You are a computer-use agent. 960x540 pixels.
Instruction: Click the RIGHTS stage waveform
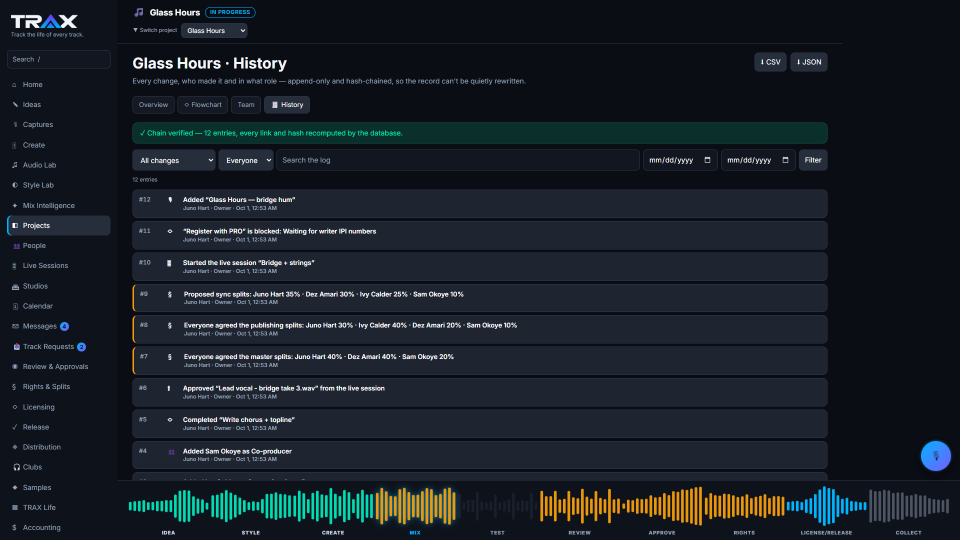(744, 507)
